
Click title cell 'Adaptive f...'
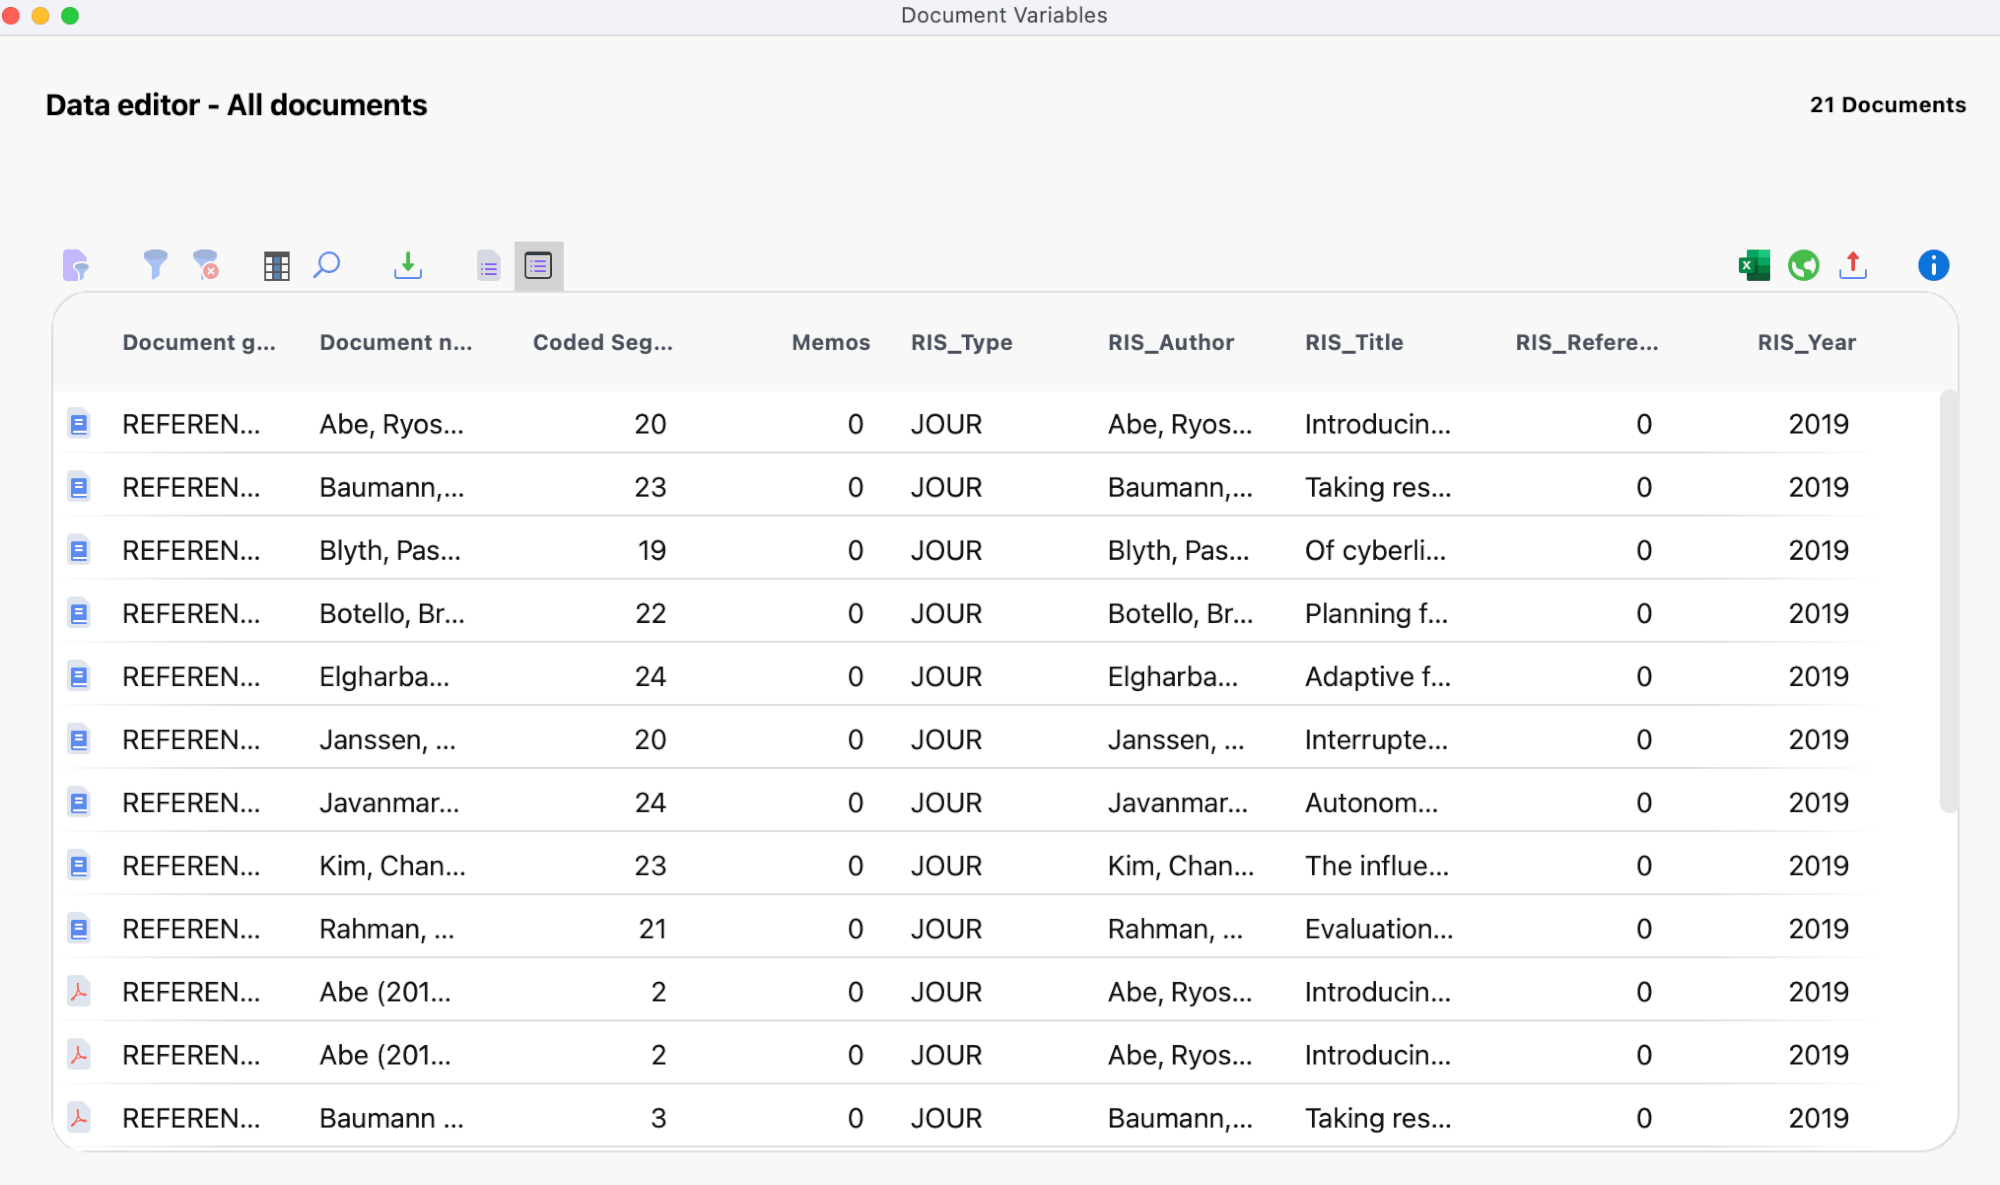[1378, 676]
